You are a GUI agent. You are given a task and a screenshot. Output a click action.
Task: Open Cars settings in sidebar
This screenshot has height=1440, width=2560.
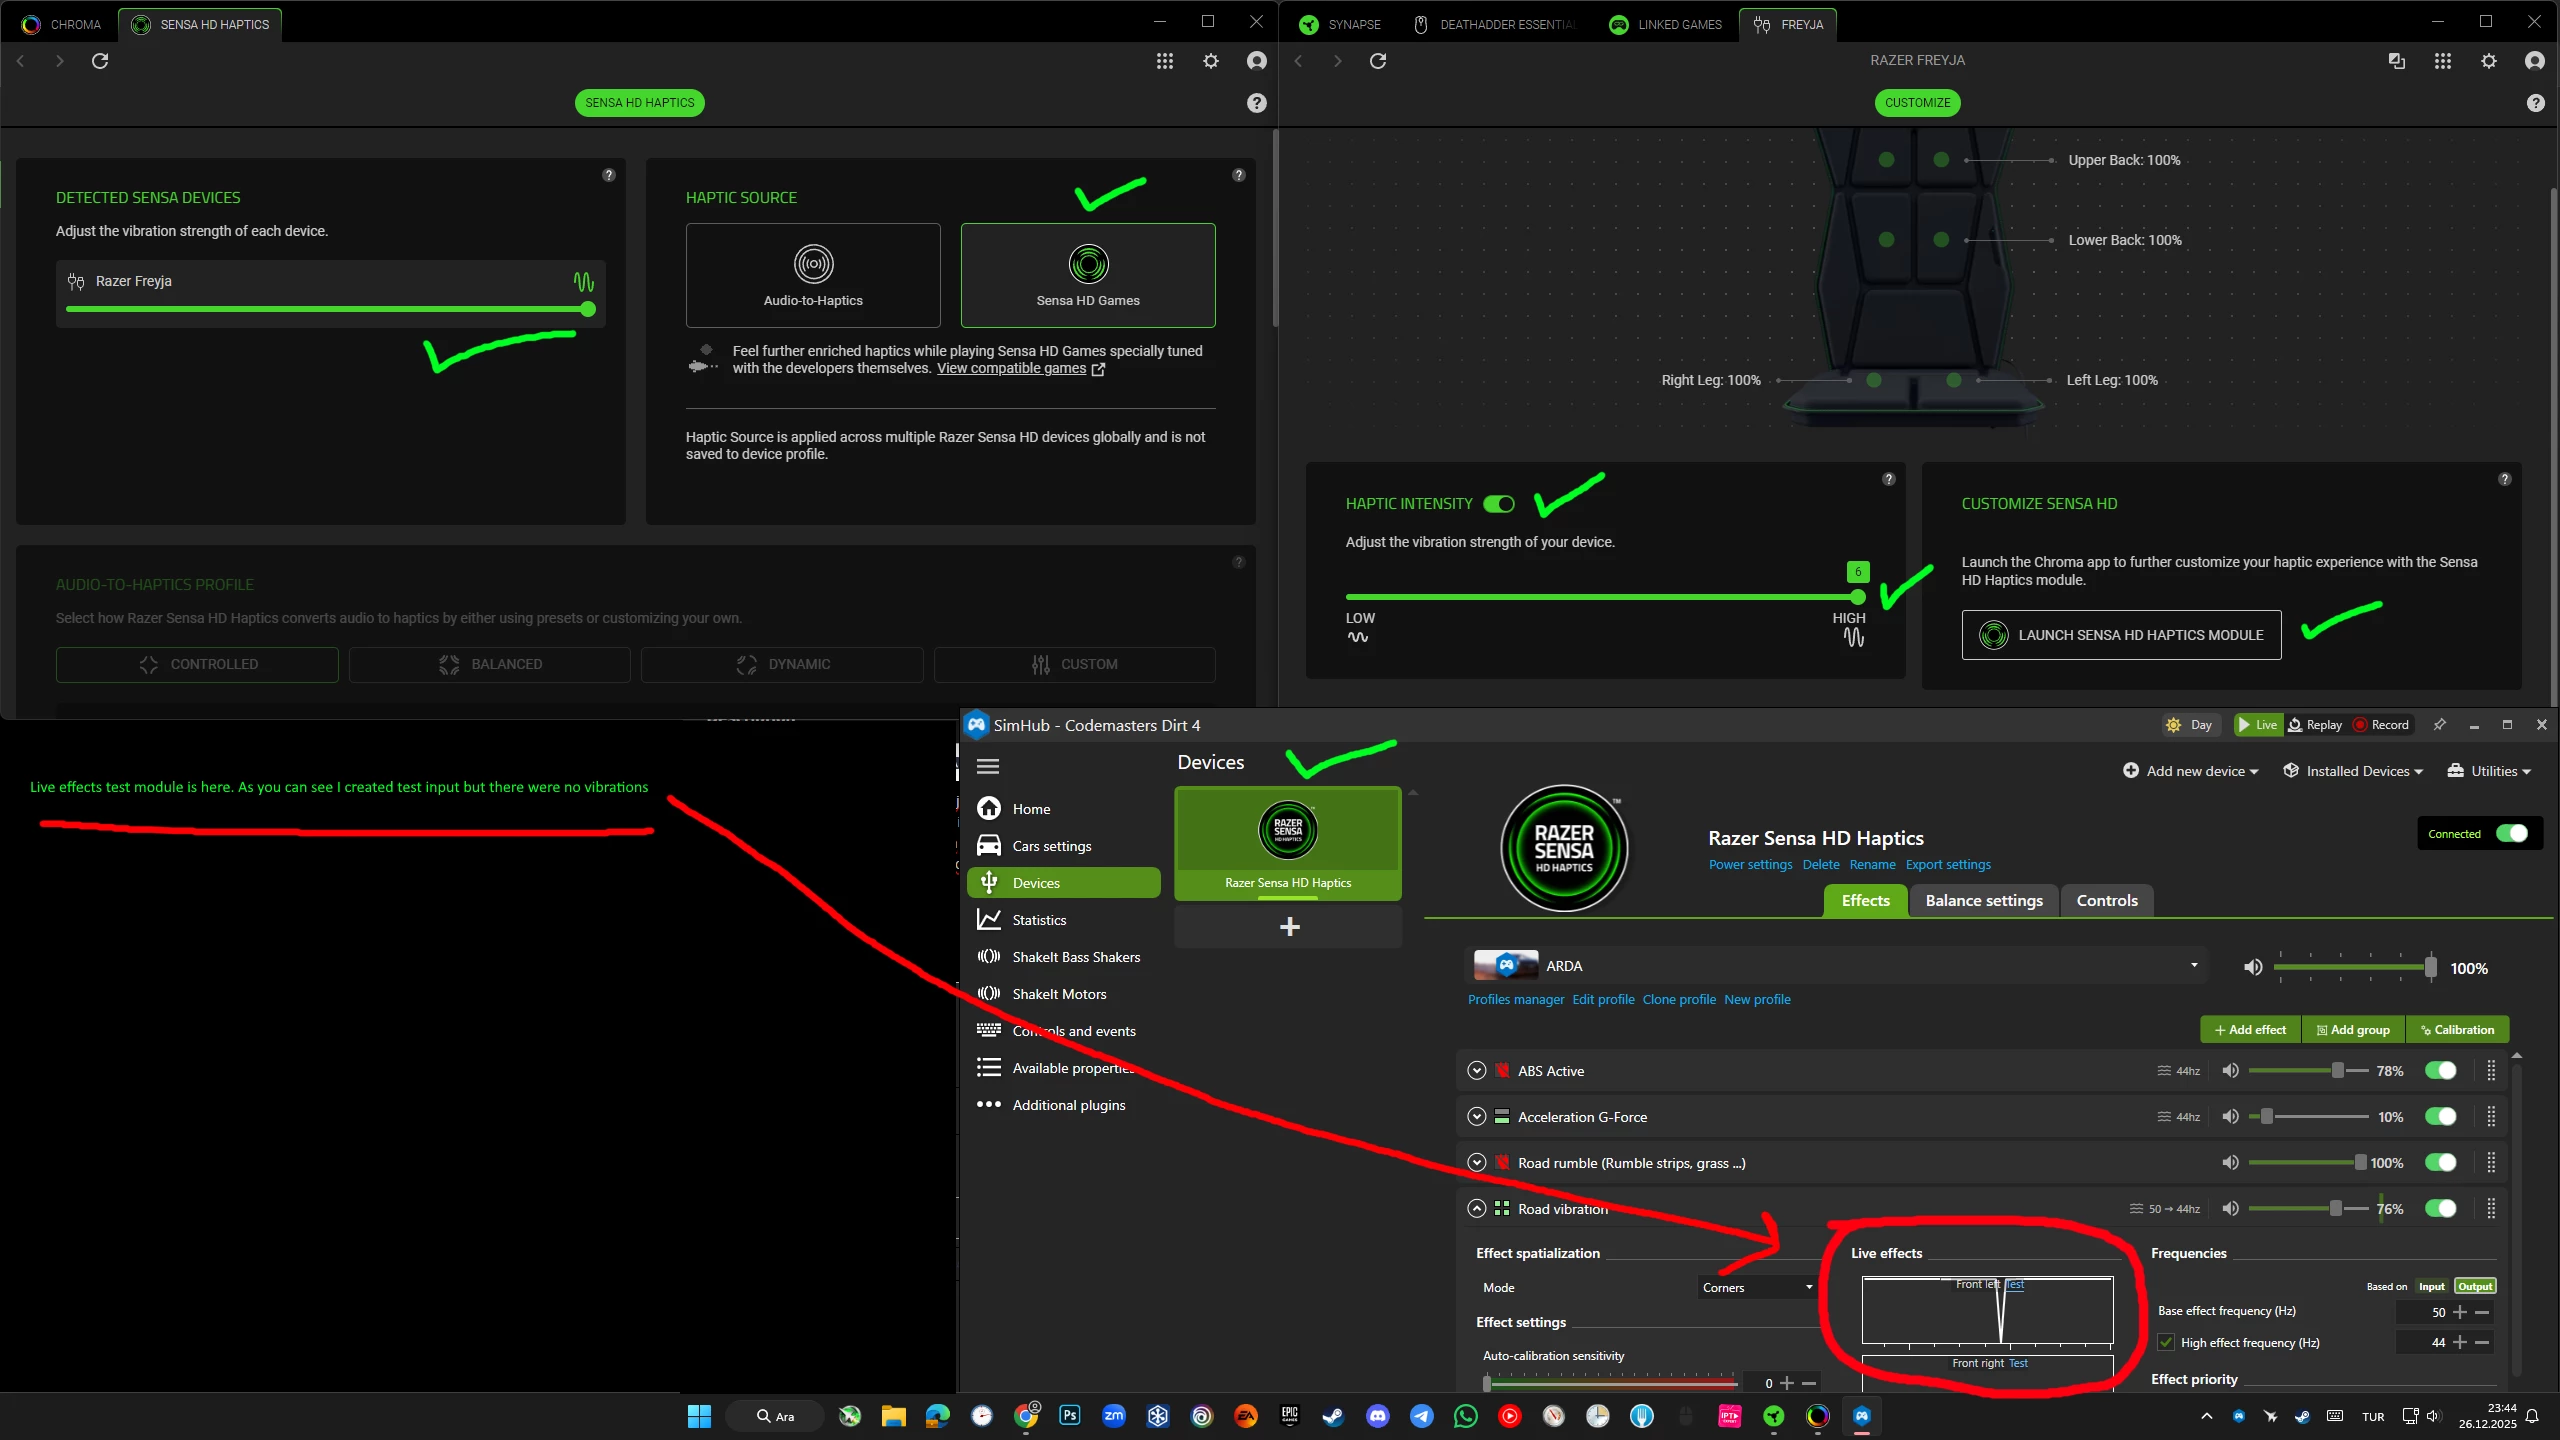[1051, 846]
